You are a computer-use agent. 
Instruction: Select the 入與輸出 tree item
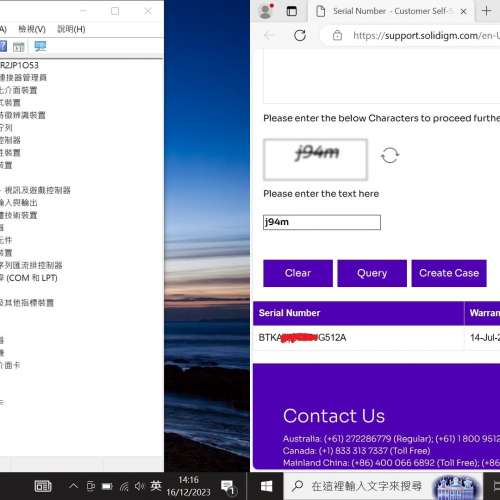[19, 203]
